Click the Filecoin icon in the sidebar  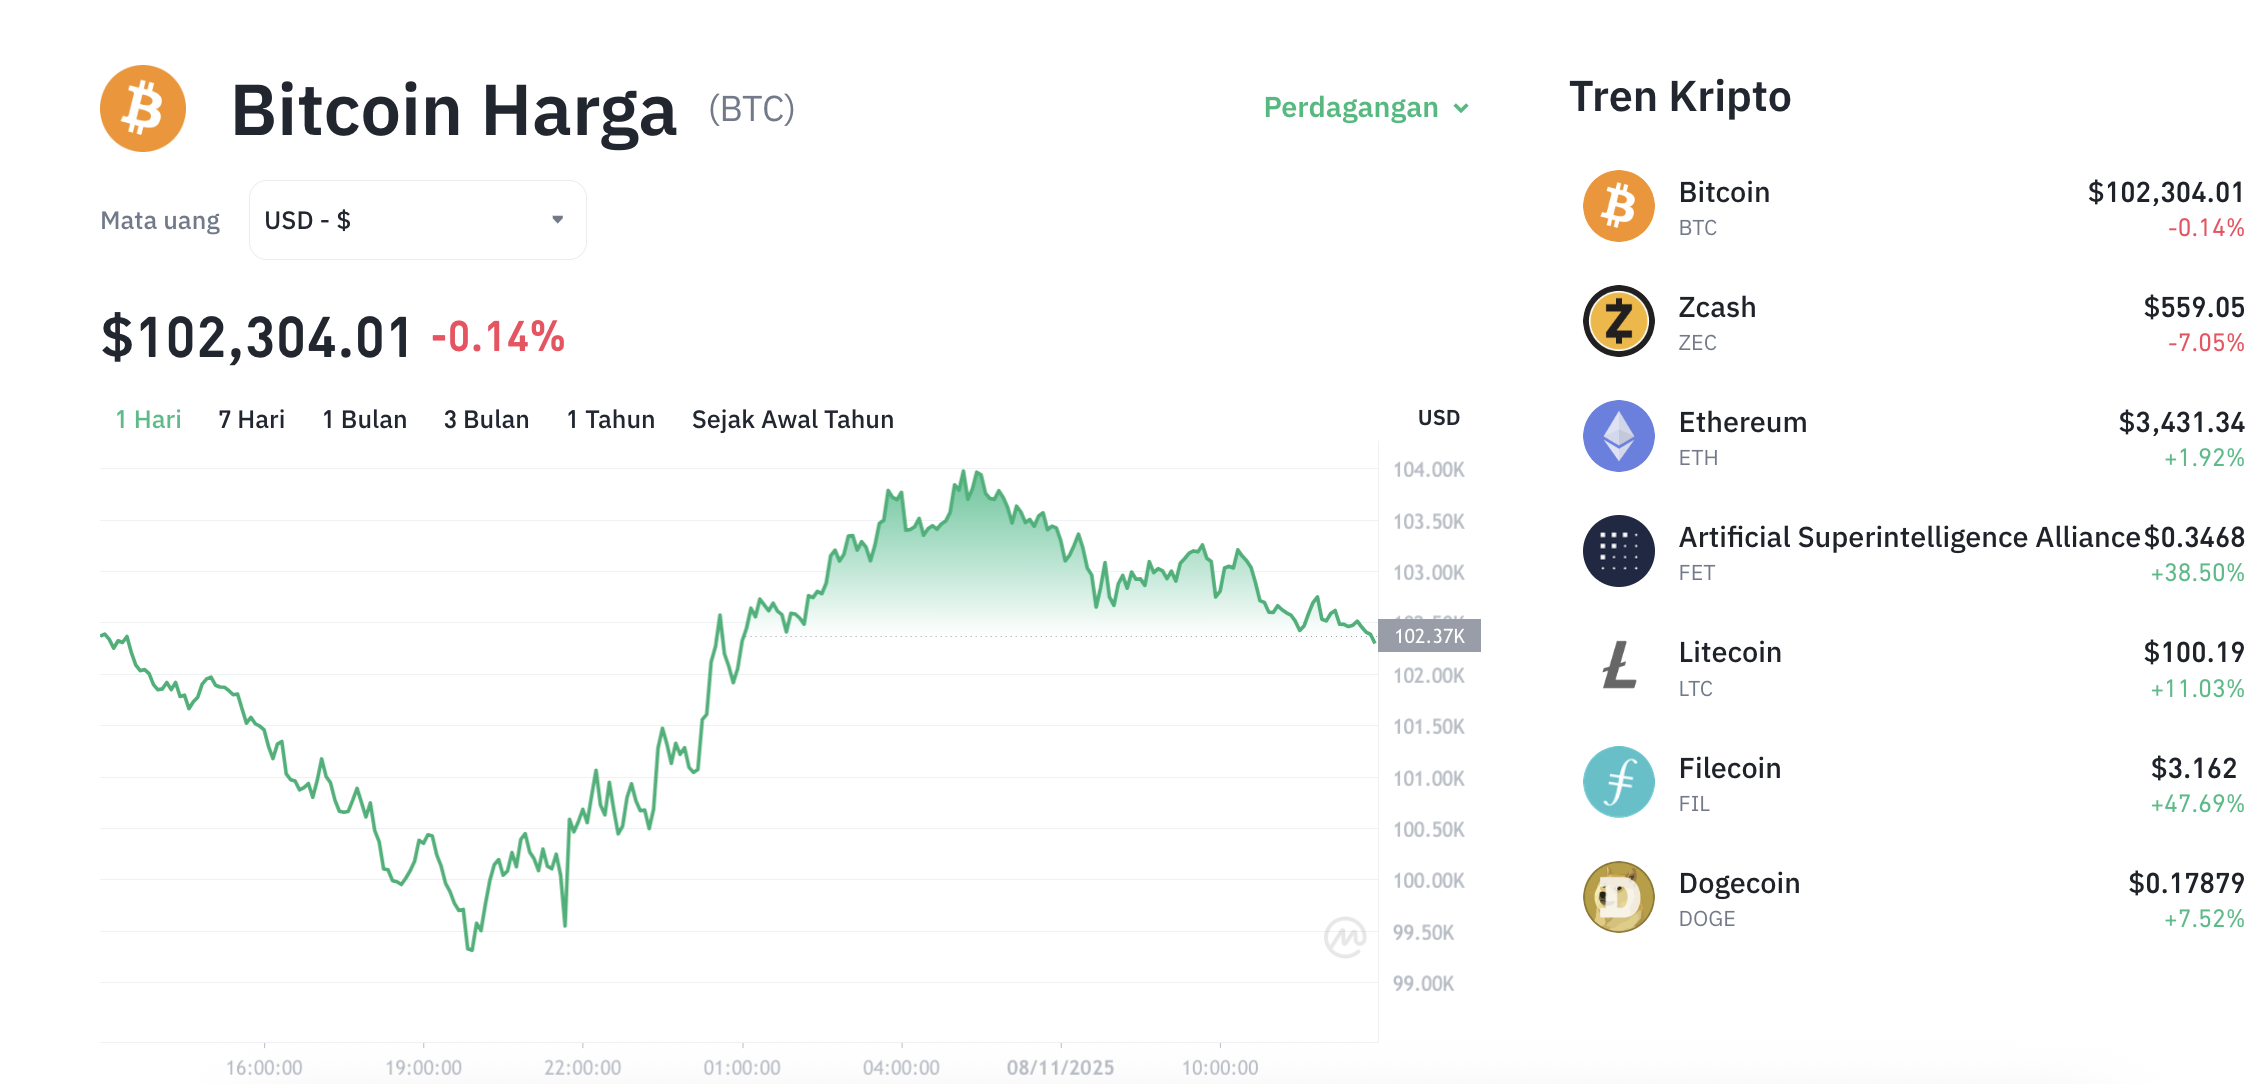coord(1617,782)
